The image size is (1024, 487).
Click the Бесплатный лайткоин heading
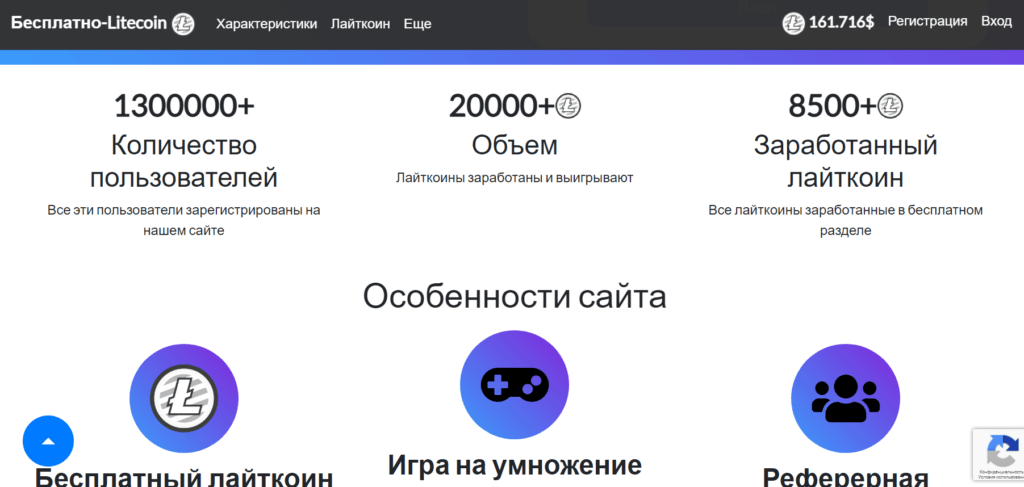(184, 477)
